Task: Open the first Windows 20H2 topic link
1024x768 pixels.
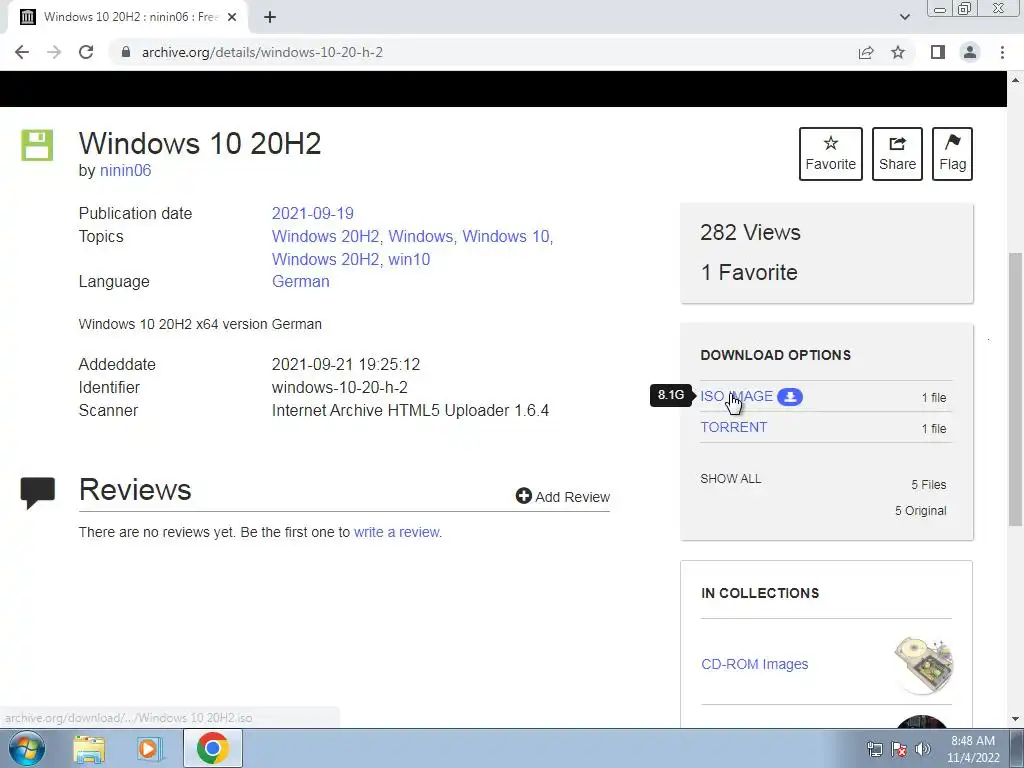Action: (325, 236)
